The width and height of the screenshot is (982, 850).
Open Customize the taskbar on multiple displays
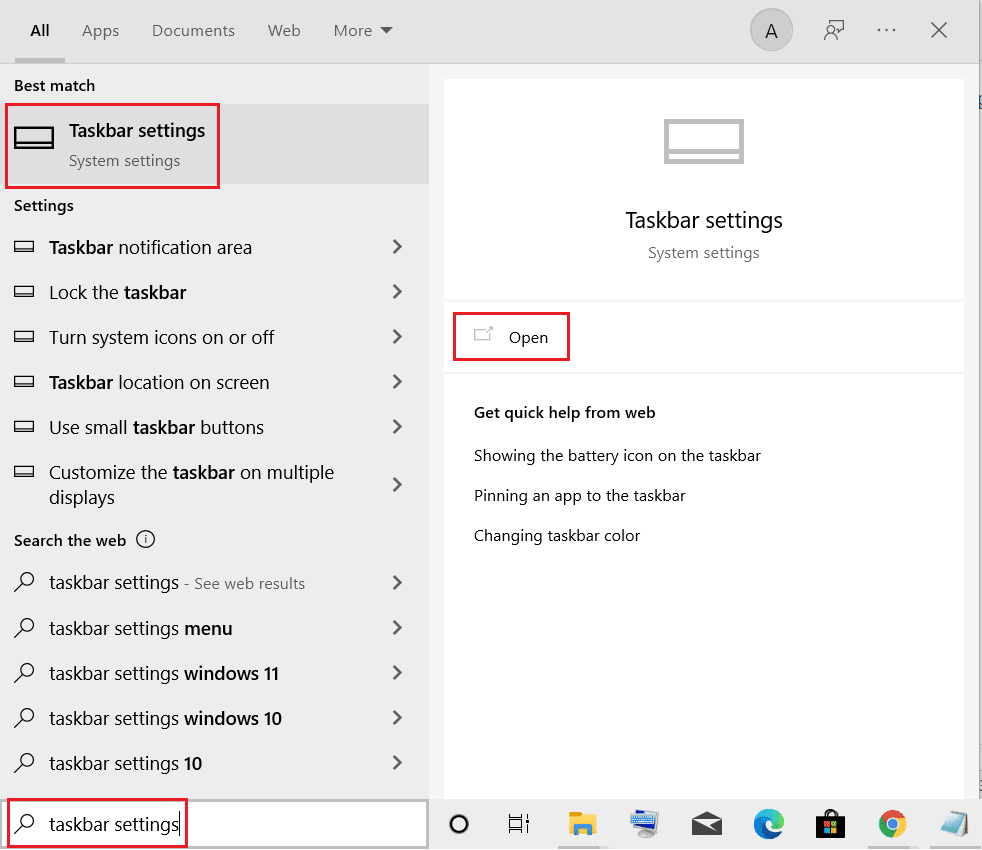(189, 484)
